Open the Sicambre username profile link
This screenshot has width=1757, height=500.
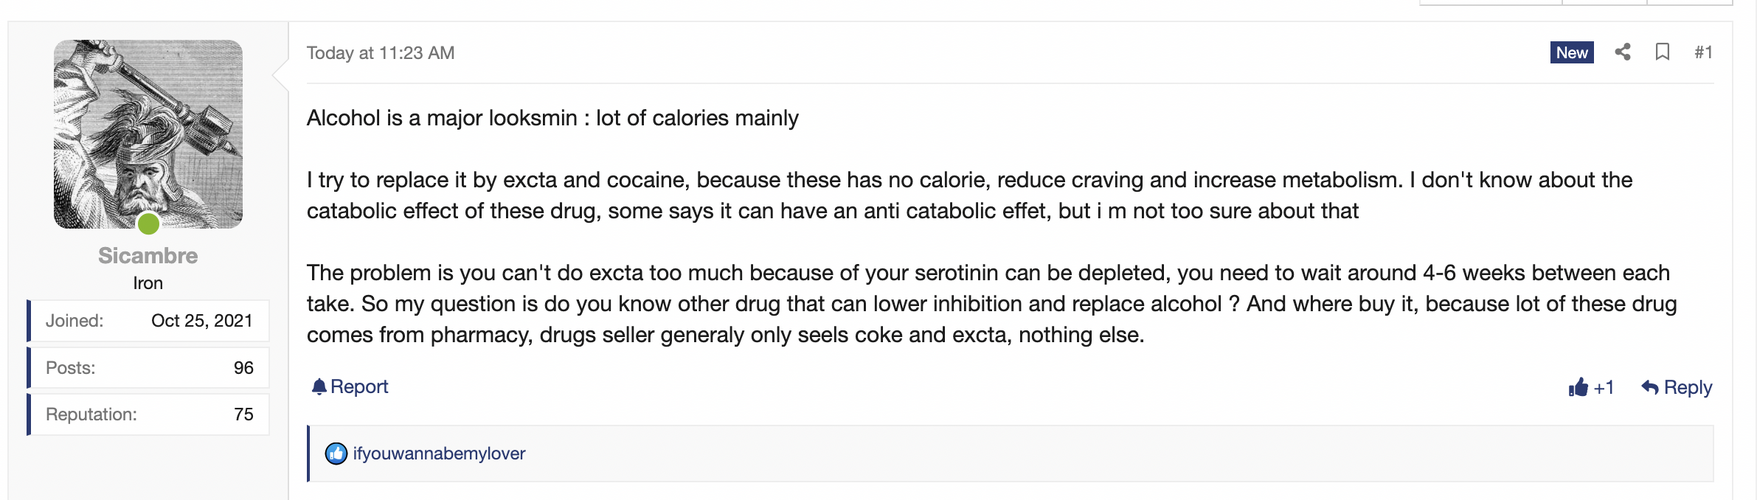point(148,256)
